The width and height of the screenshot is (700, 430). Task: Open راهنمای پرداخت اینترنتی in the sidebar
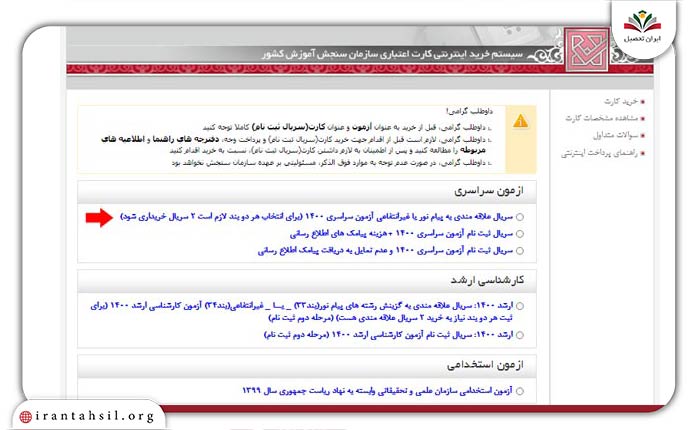[599, 153]
